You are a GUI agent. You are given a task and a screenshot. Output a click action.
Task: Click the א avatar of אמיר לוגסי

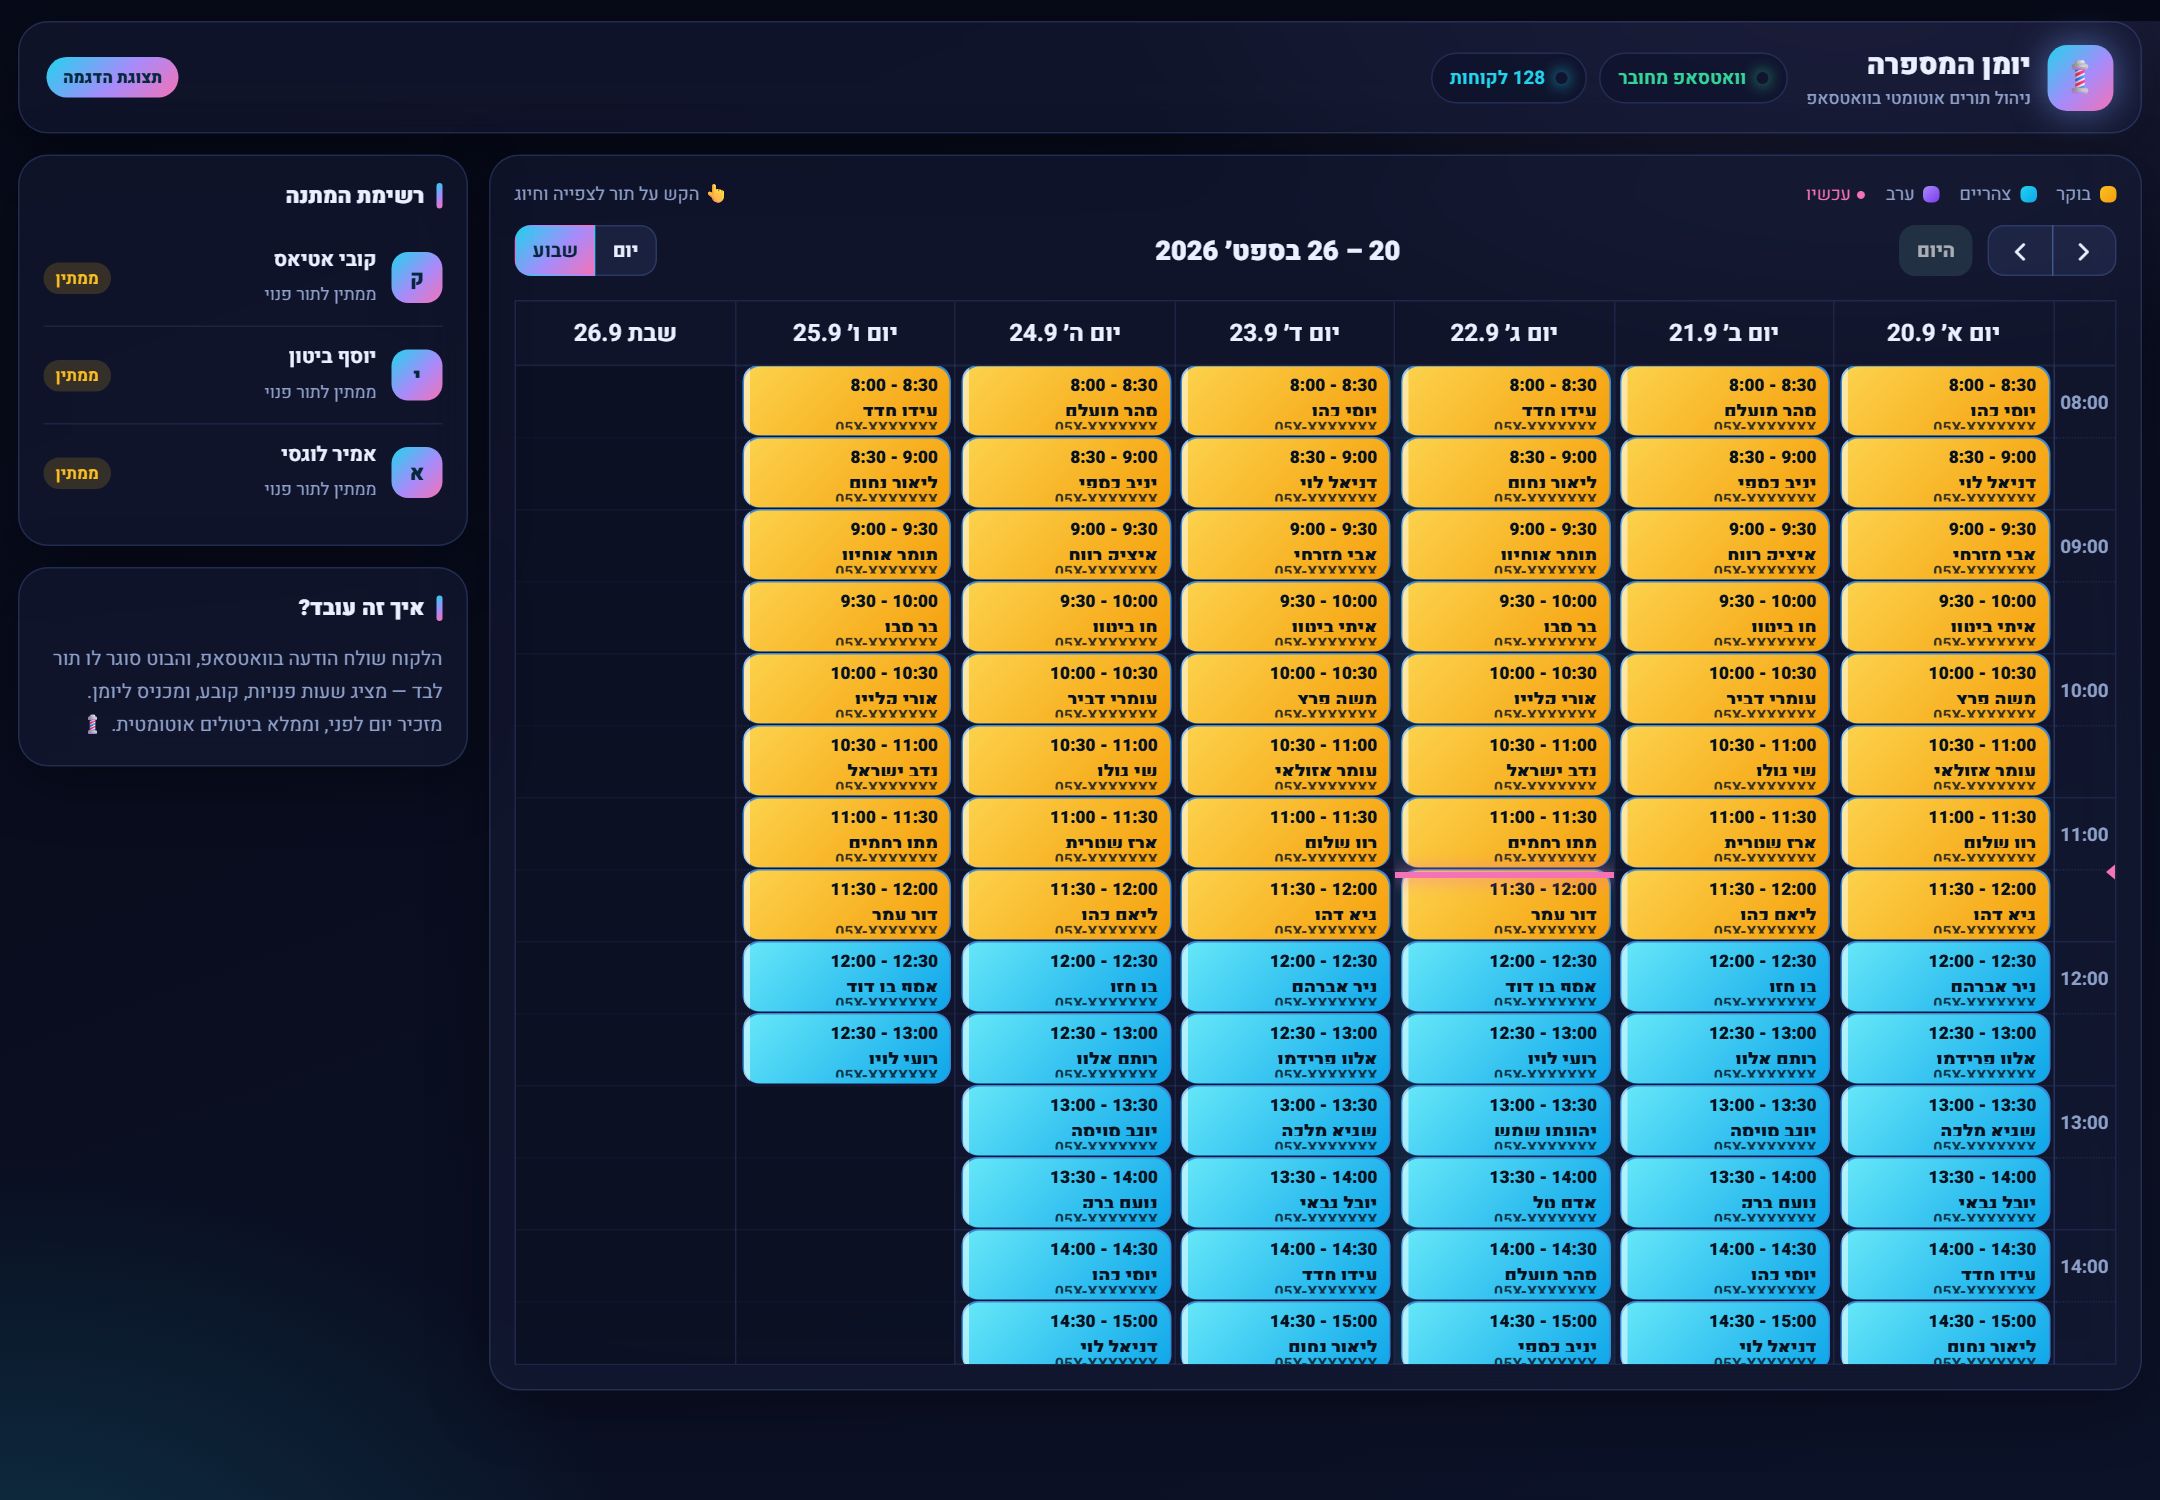coord(417,473)
